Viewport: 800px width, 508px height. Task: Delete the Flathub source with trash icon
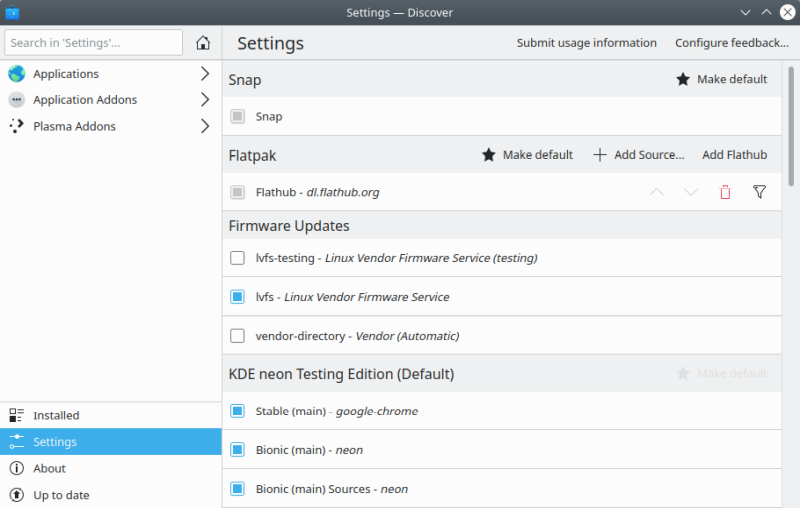coord(725,192)
